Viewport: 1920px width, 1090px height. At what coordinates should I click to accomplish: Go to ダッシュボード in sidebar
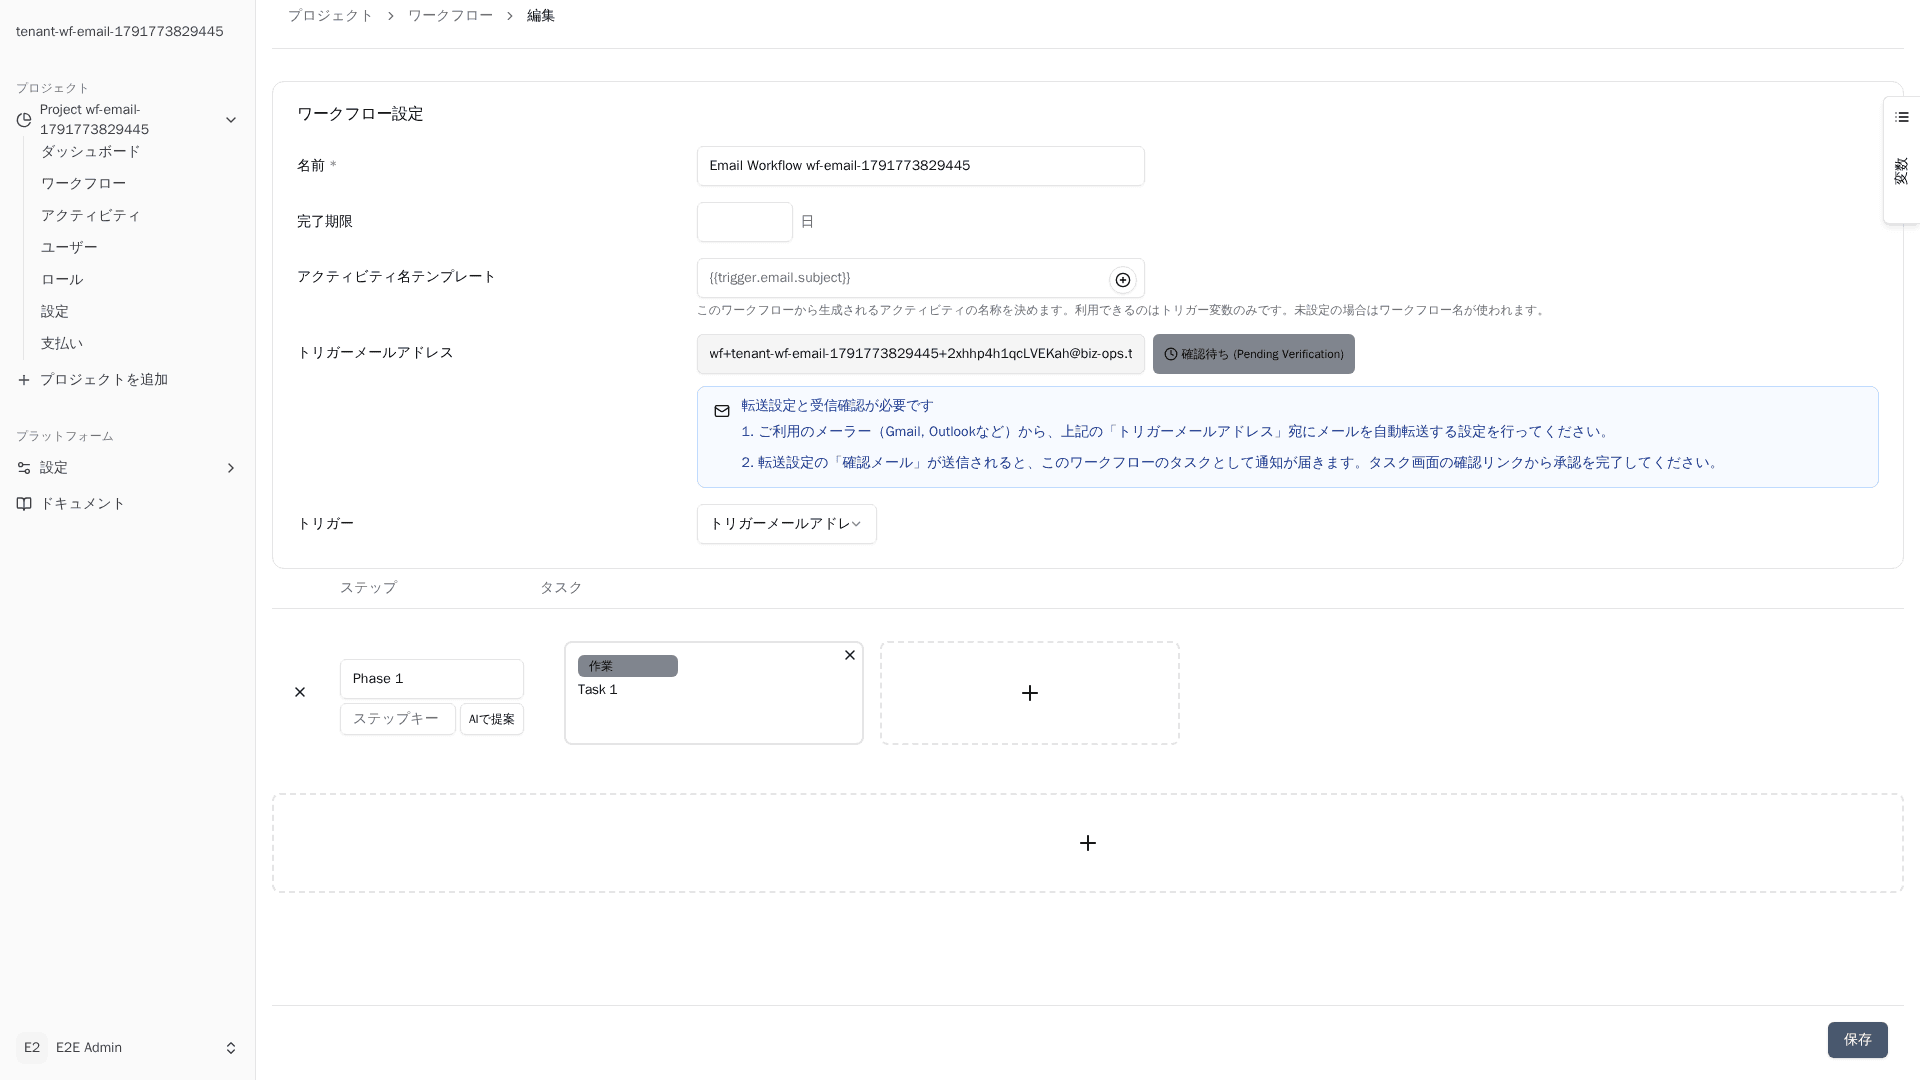click(x=91, y=152)
